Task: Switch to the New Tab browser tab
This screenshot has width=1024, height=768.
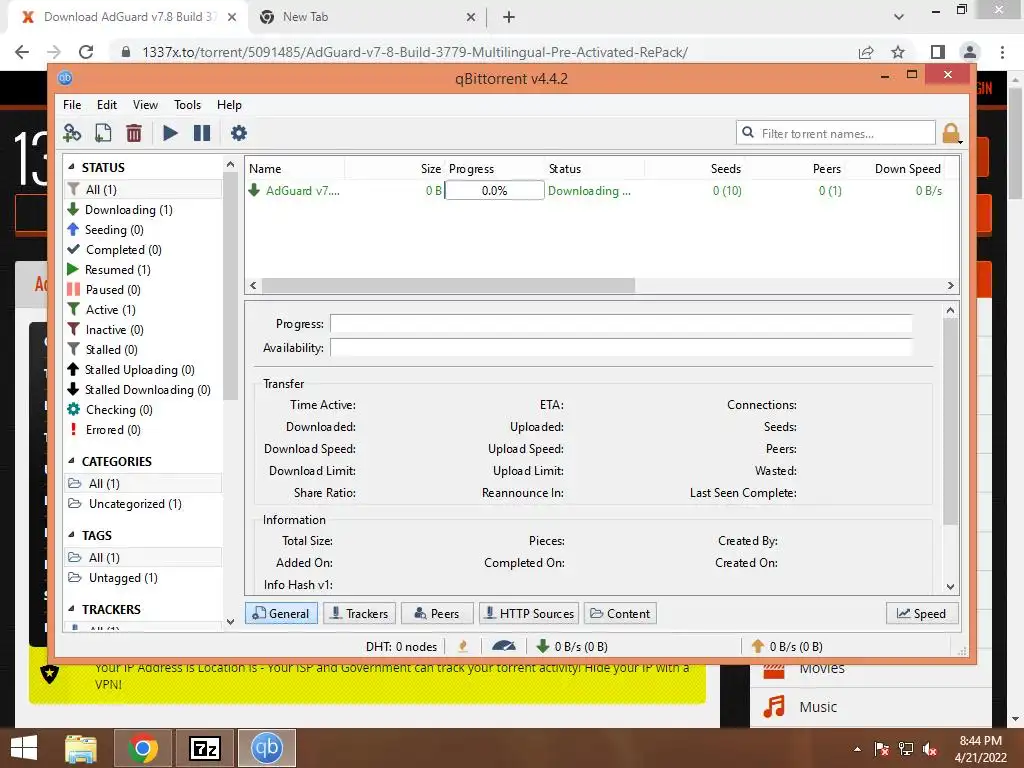Action: 368,17
